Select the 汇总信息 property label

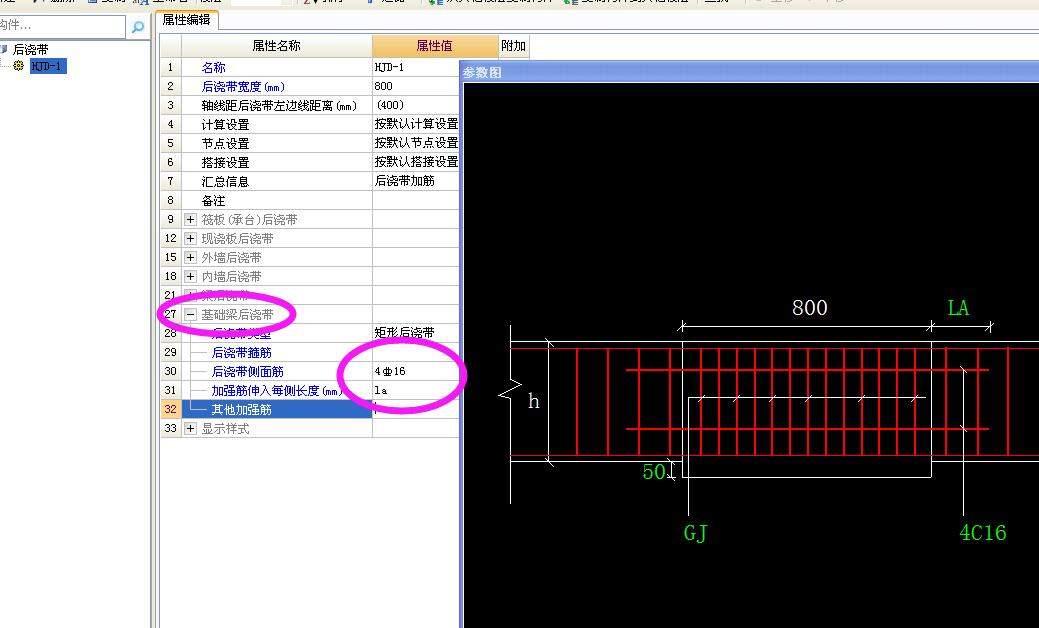point(225,182)
